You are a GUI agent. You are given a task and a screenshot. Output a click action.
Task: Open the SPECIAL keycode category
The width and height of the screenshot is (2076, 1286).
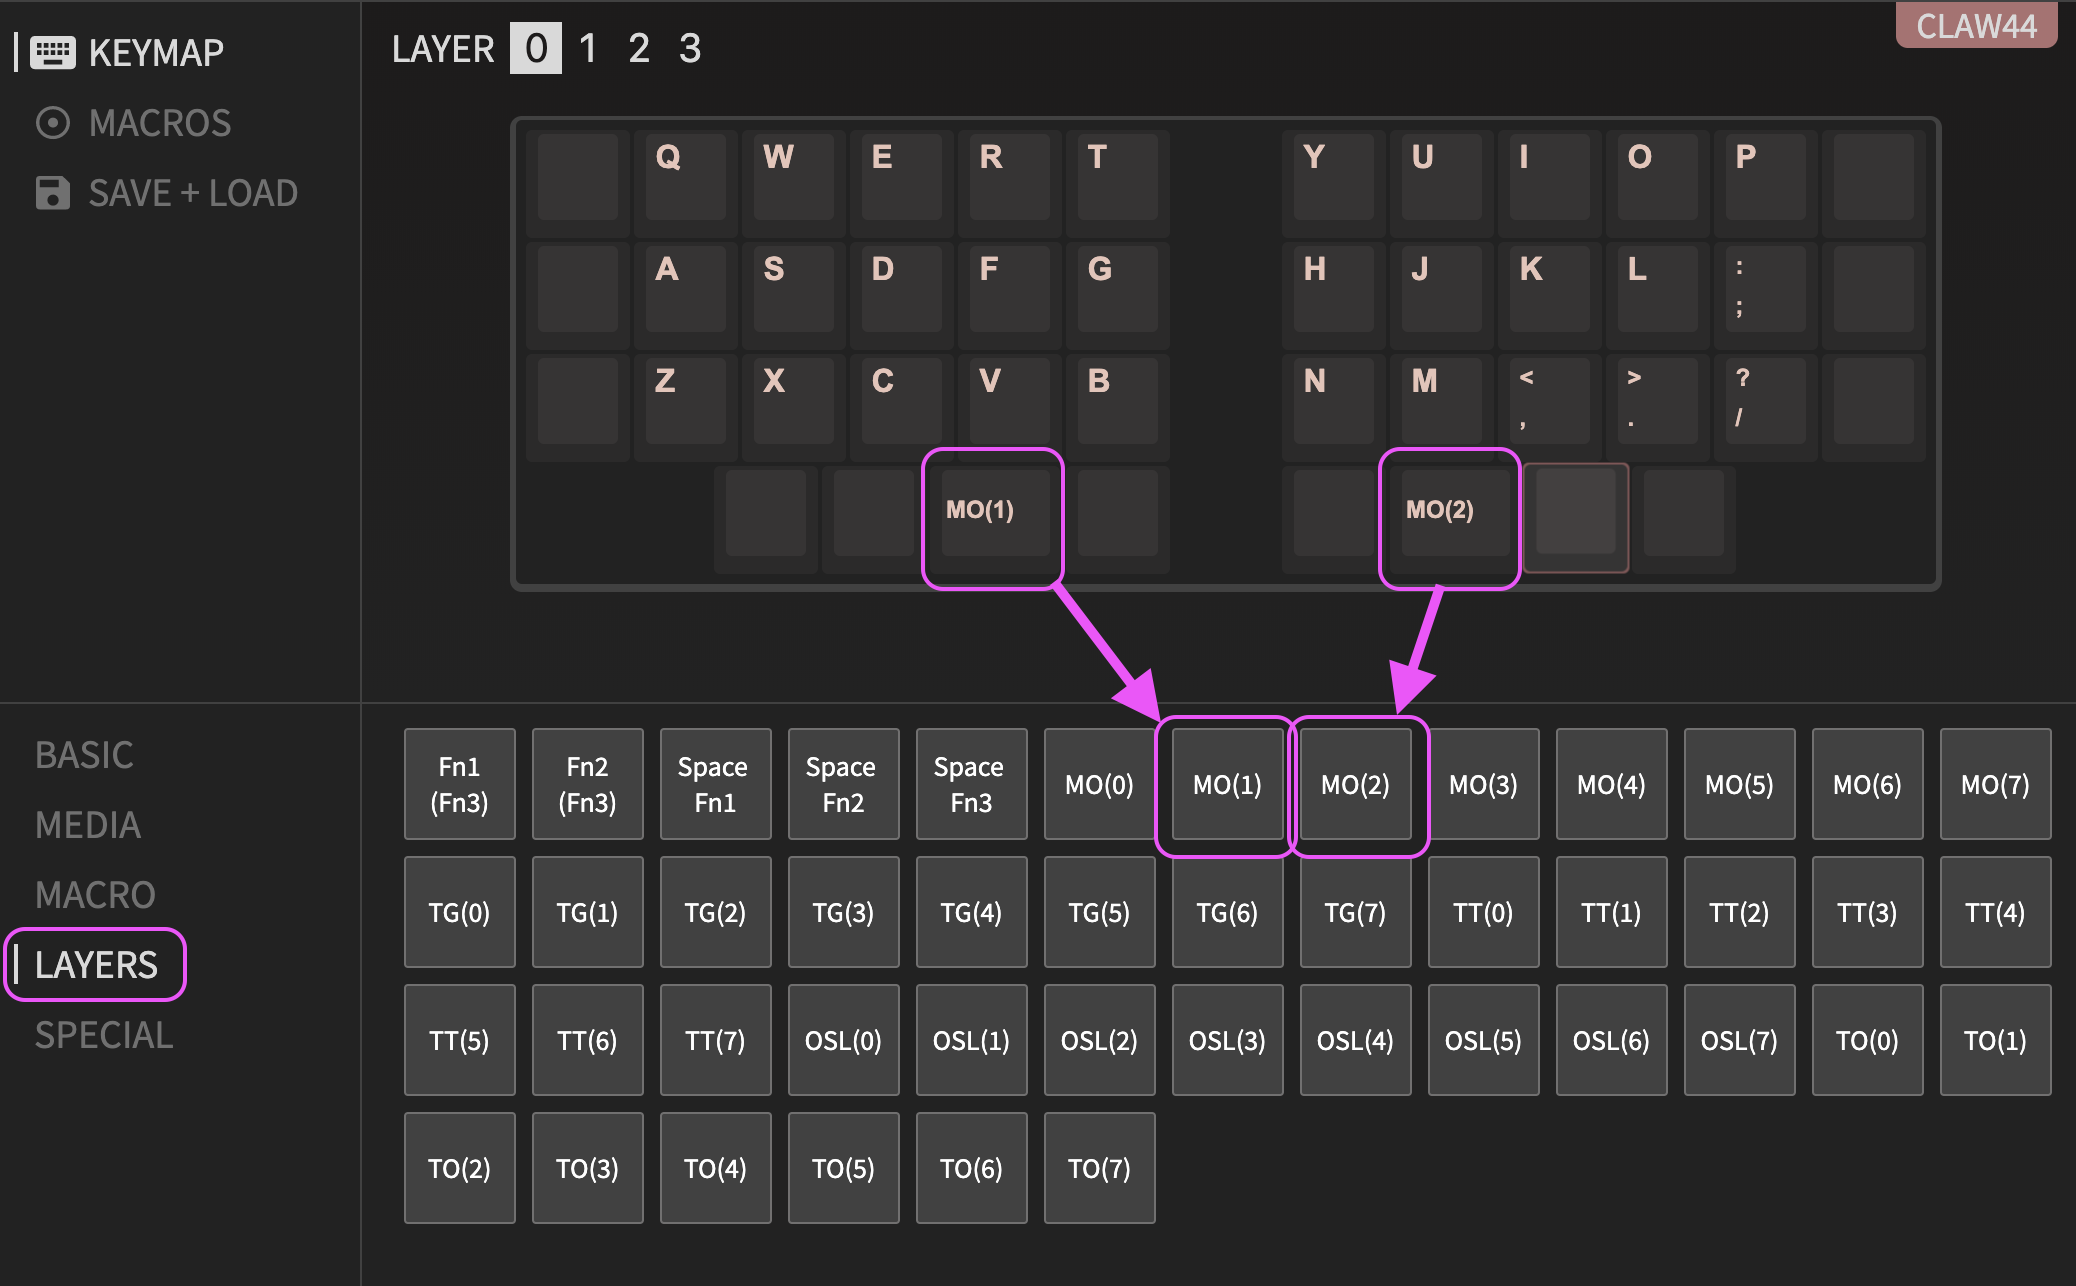coord(104,1035)
